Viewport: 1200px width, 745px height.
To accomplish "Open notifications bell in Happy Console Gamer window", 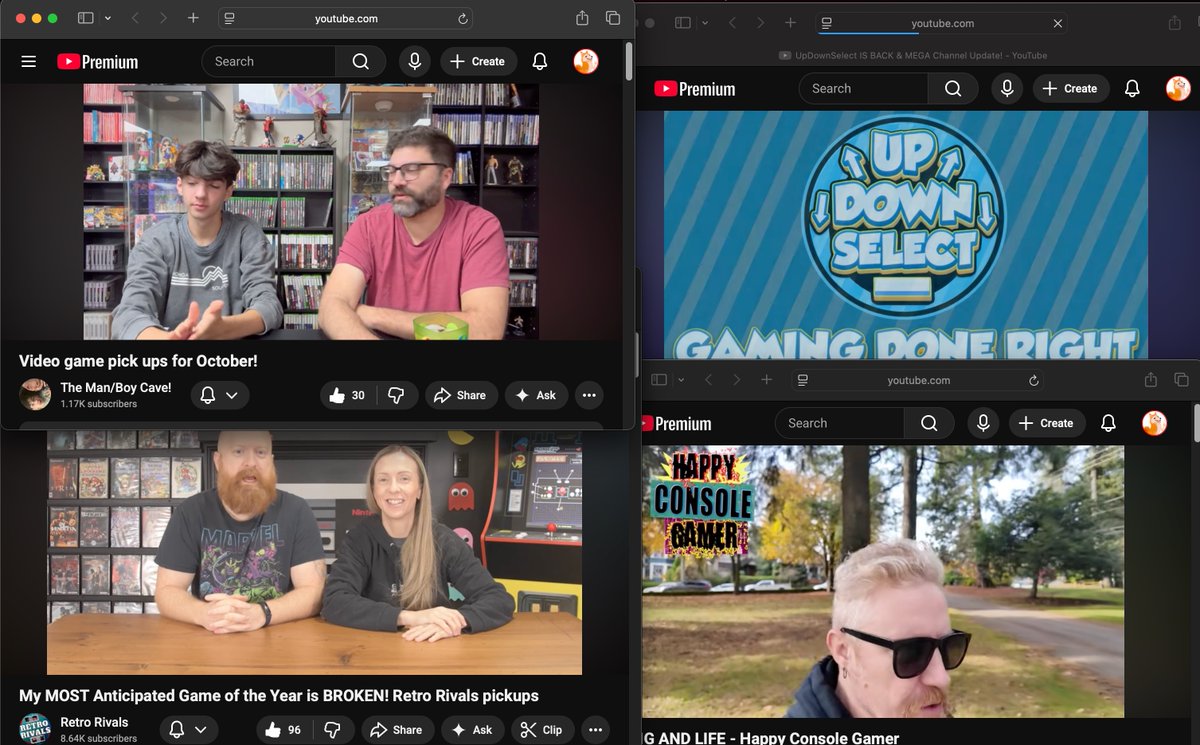I will tap(1108, 423).
